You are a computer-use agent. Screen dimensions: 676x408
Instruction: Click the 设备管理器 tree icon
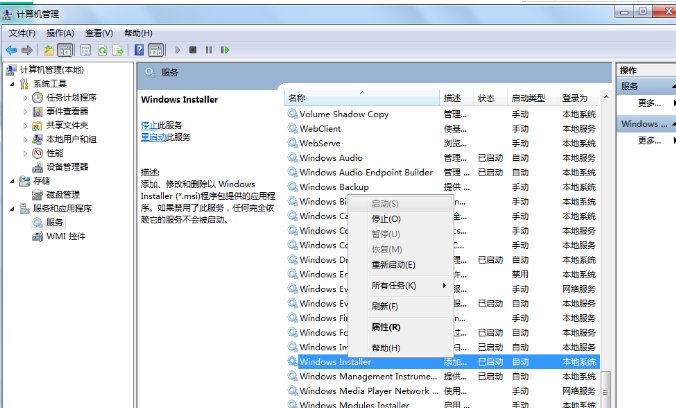click(x=38, y=167)
